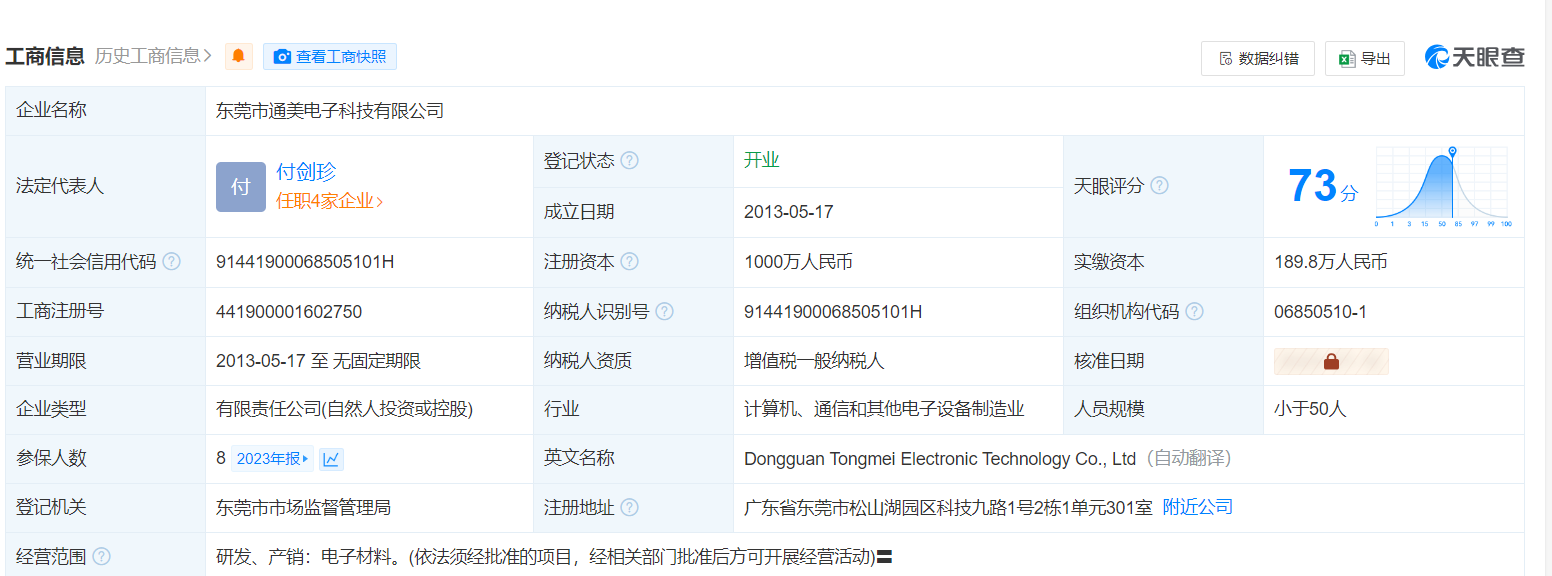
Task: Click help icon beside 天眼评分
Action: point(1159,186)
